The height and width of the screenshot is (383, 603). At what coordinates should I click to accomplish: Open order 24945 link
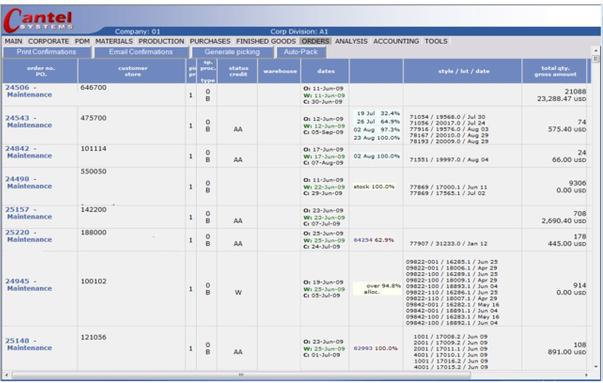coord(17,281)
